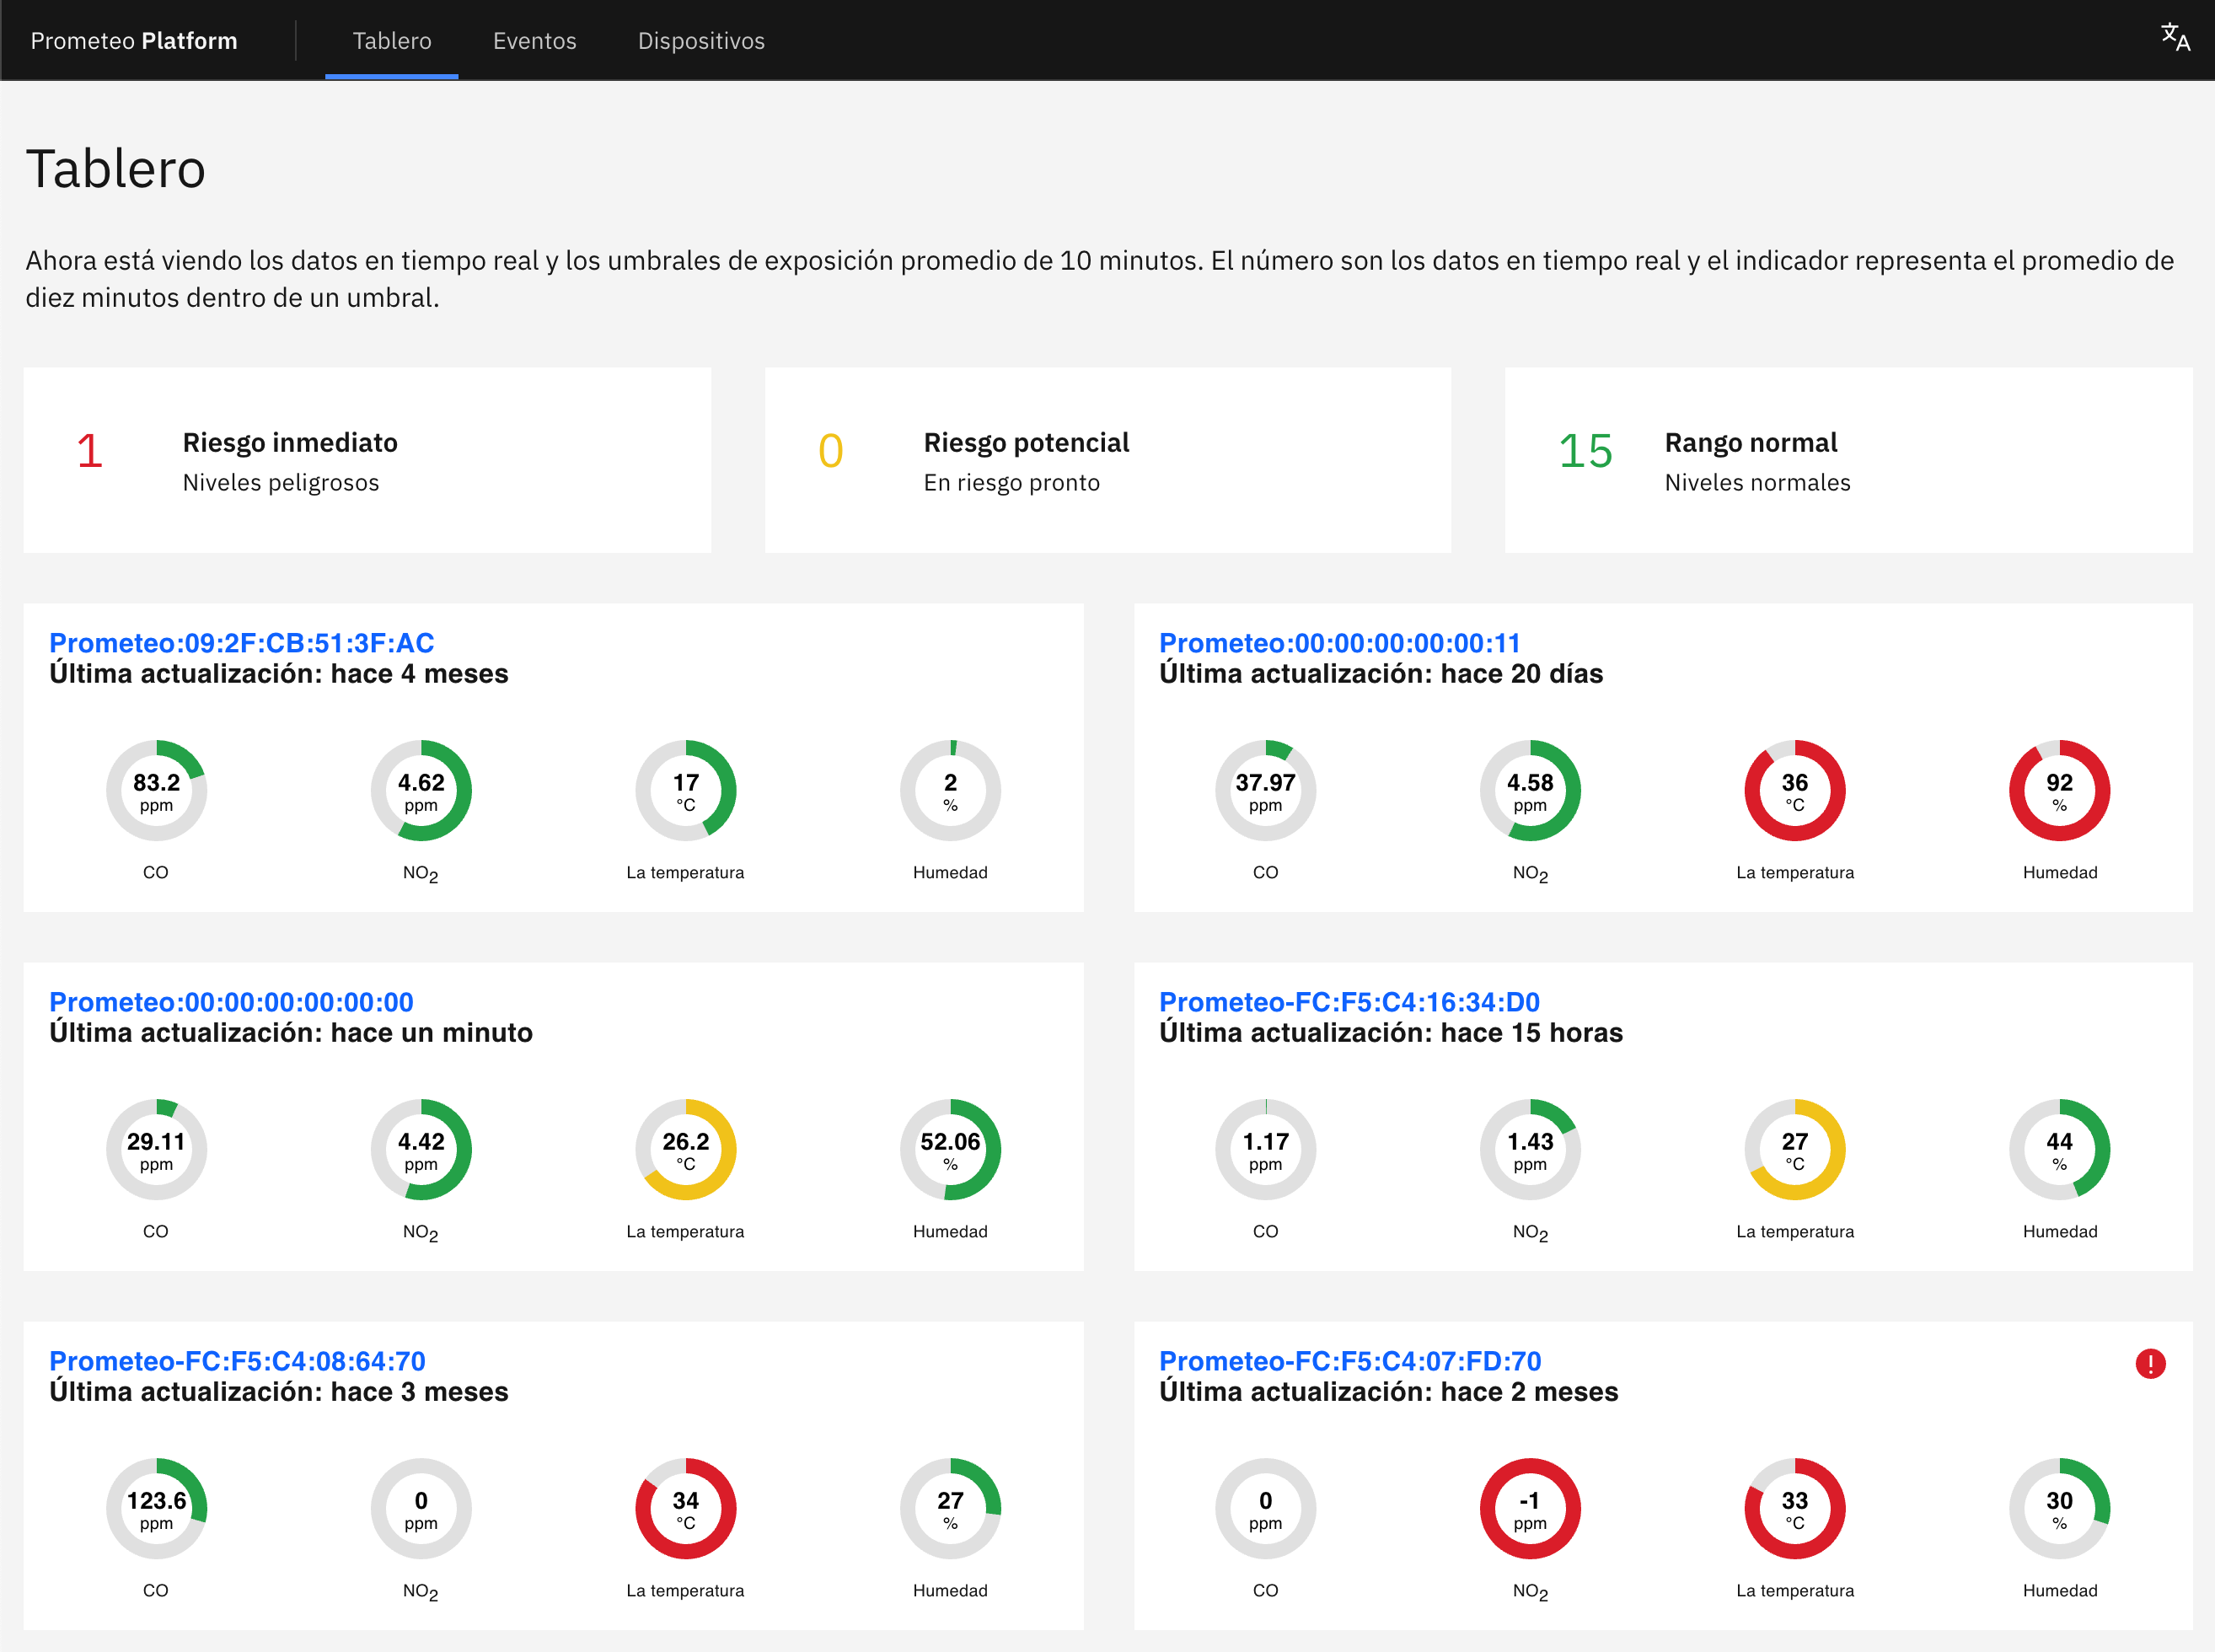Open the Eventos tab
The height and width of the screenshot is (1652, 2215).
[x=534, y=41]
